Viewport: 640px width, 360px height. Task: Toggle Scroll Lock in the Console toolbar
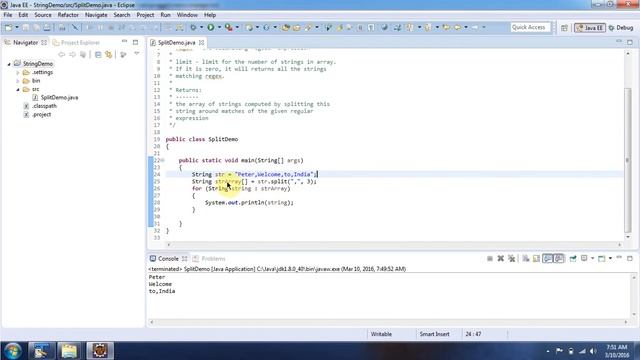click(x=536, y=258)
